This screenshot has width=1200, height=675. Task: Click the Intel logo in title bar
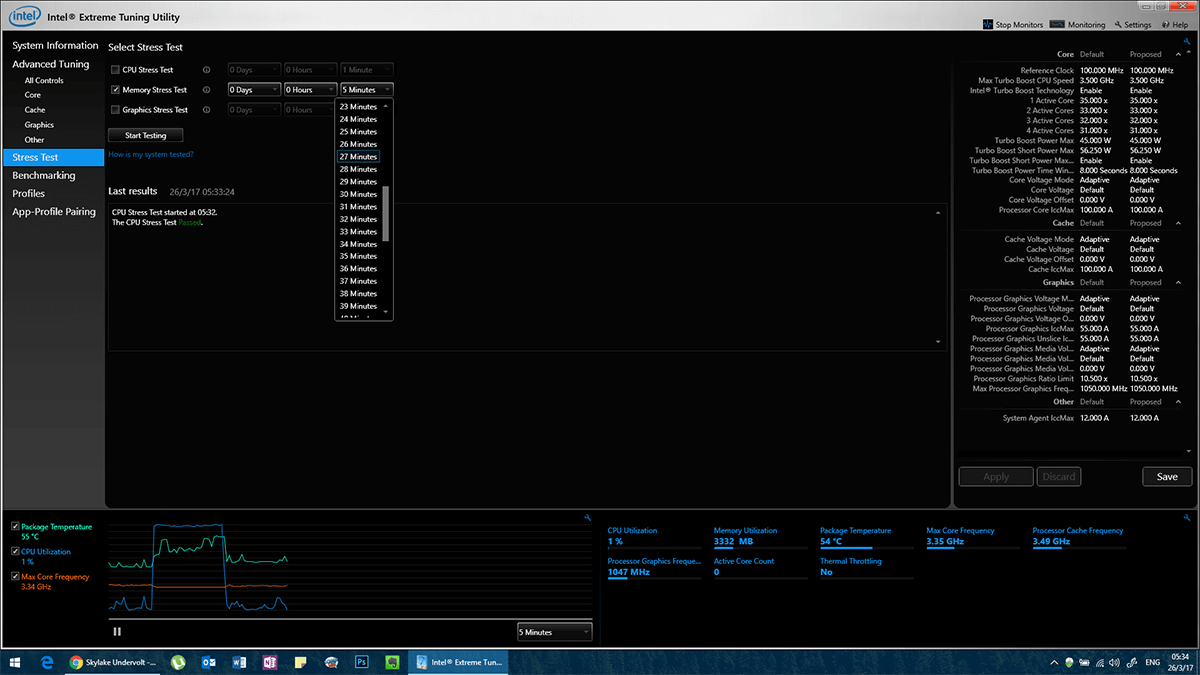(24, 17)
